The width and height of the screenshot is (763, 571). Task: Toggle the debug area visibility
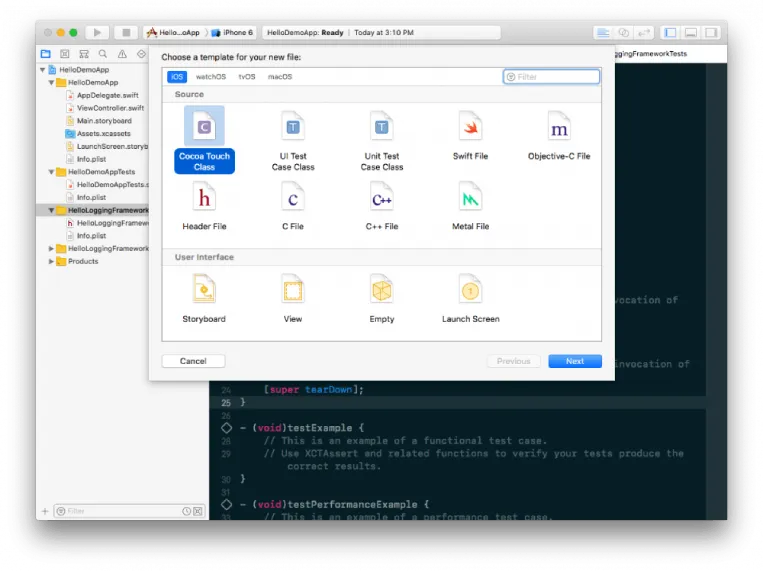(691, 33)
